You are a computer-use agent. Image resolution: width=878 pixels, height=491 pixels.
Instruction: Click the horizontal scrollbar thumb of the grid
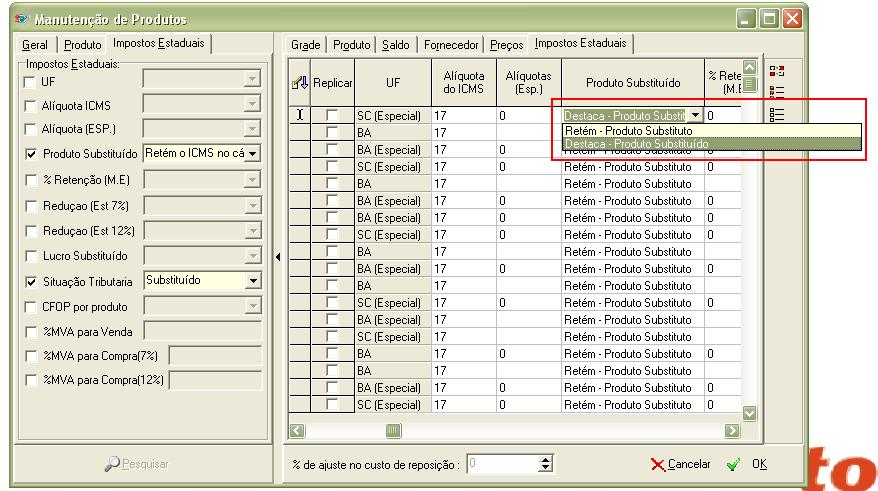[x=393, y=431]
